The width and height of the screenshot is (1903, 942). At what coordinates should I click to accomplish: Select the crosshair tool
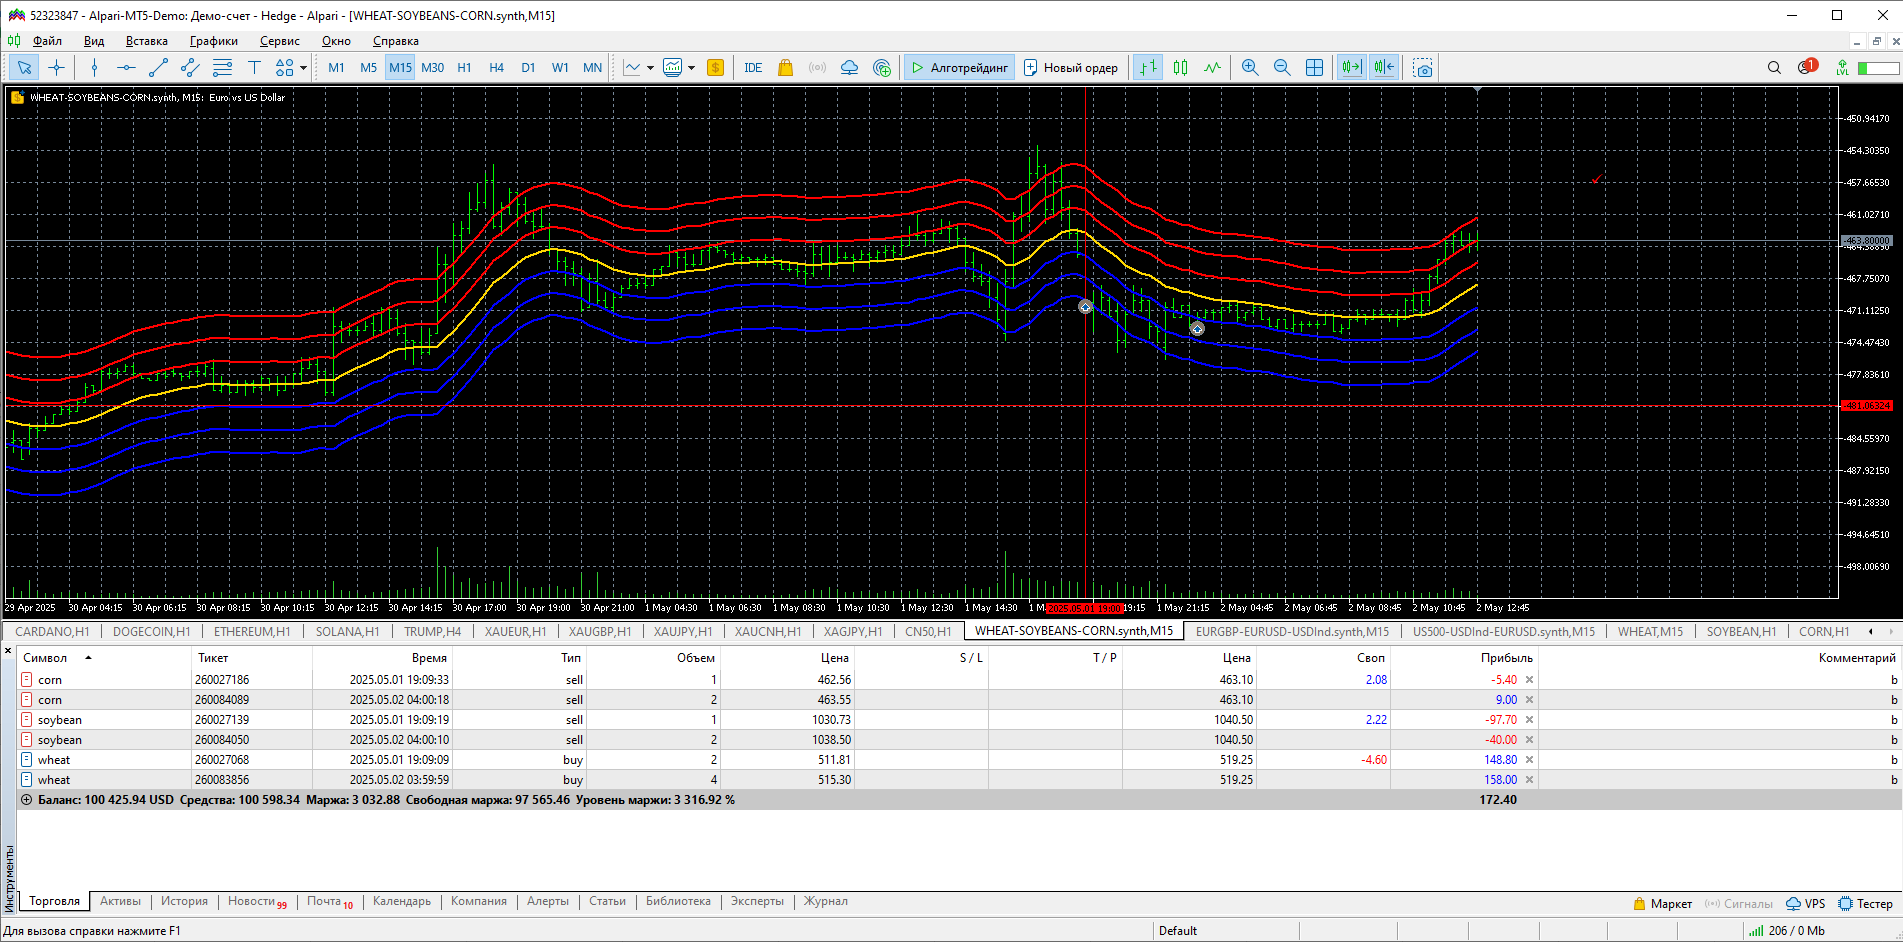pos(57,68)
